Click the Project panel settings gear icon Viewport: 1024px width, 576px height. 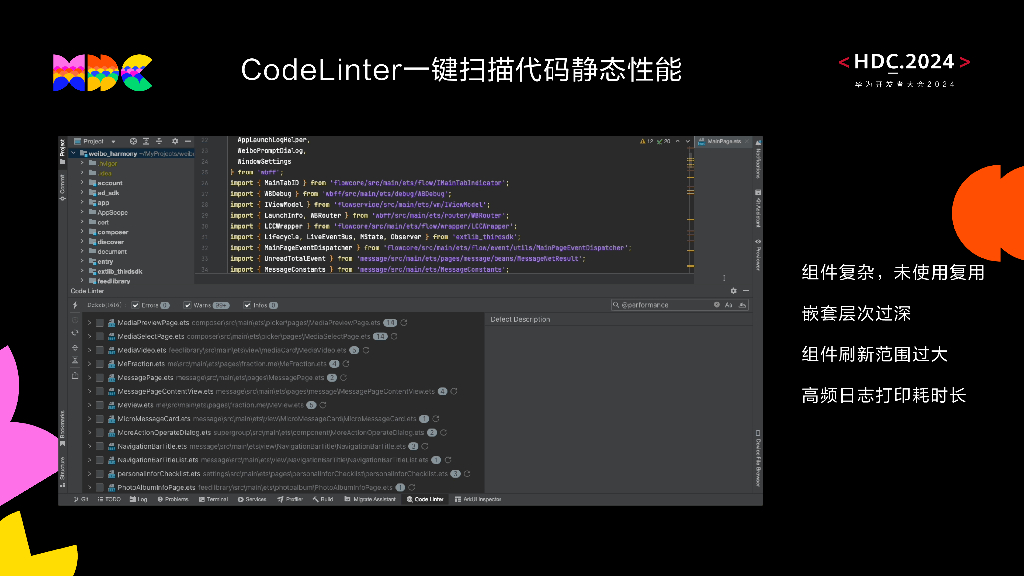click(x=175, y=142)
